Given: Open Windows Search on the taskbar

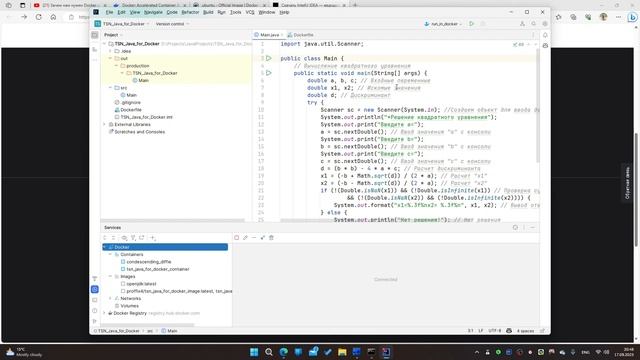Looking at the screenshot, I should (x=269, y=352).
